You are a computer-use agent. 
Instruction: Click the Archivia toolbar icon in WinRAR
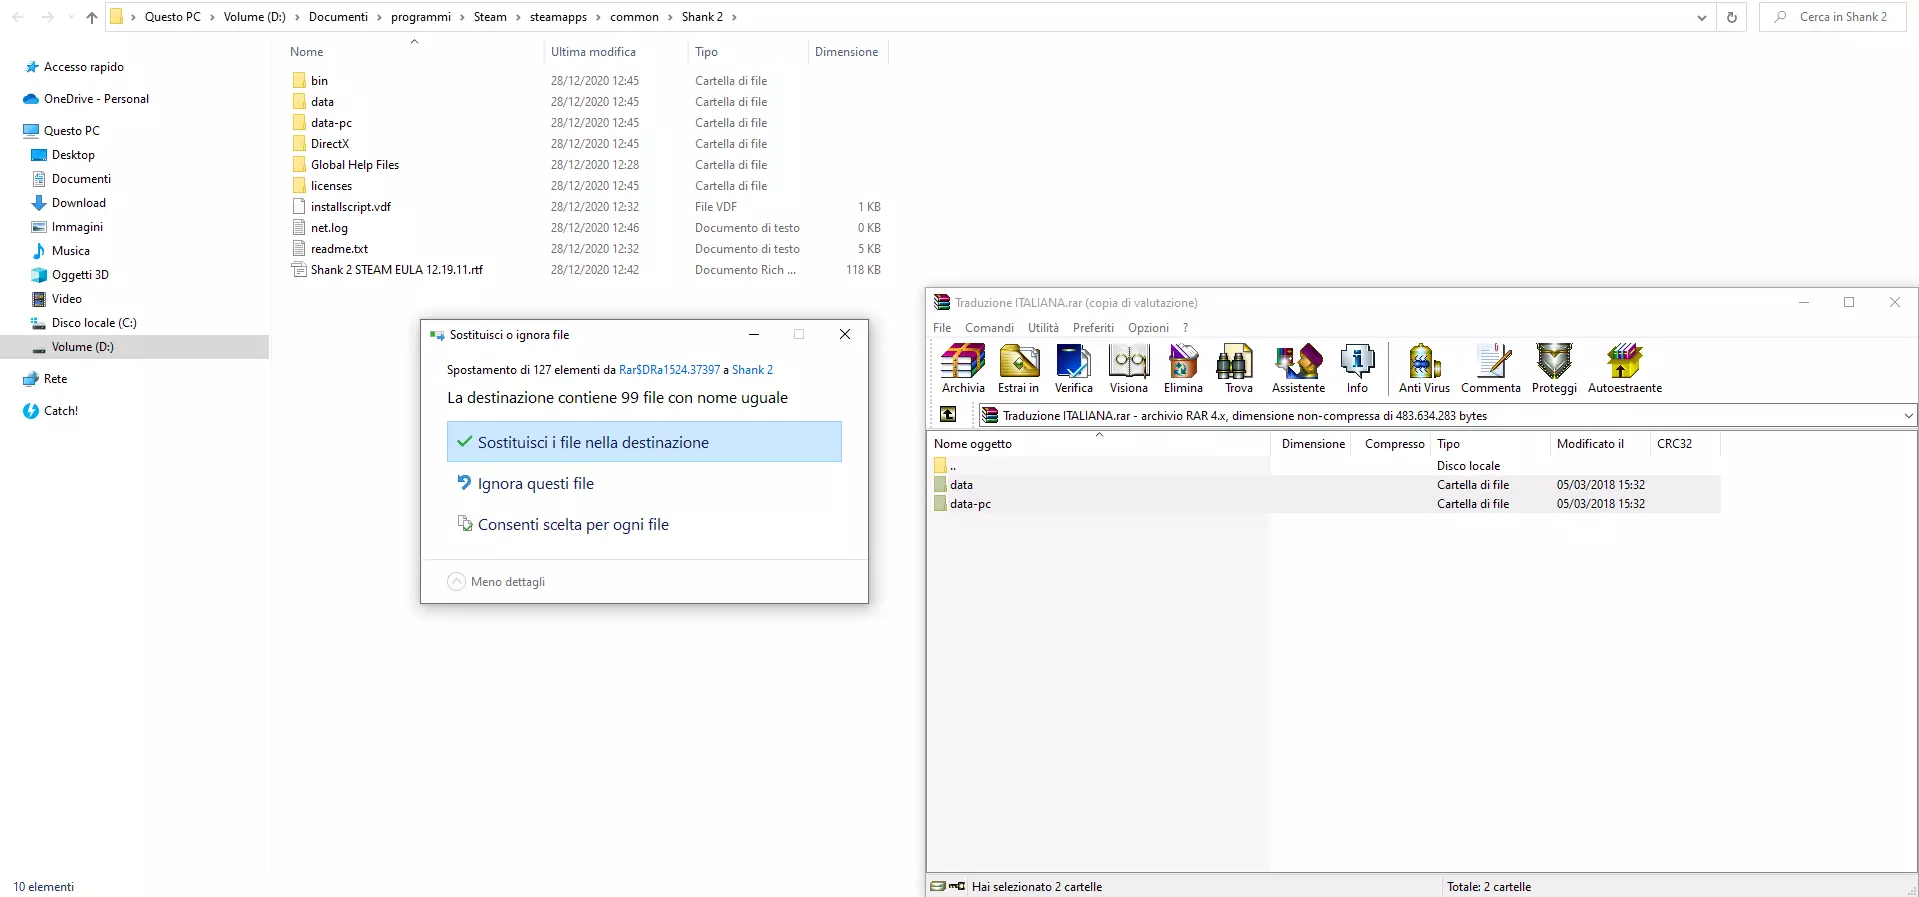(963, 368)
